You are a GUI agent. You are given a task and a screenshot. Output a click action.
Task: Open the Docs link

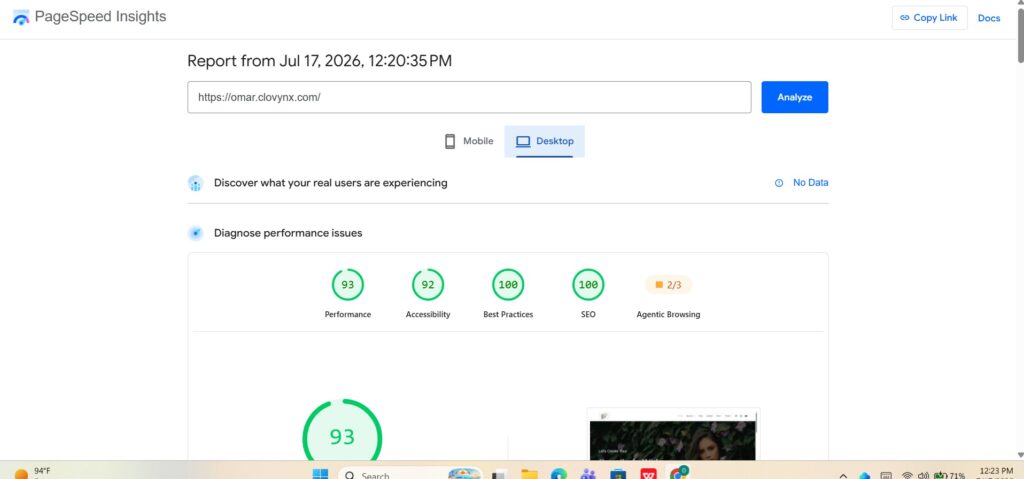click(989, 18)
